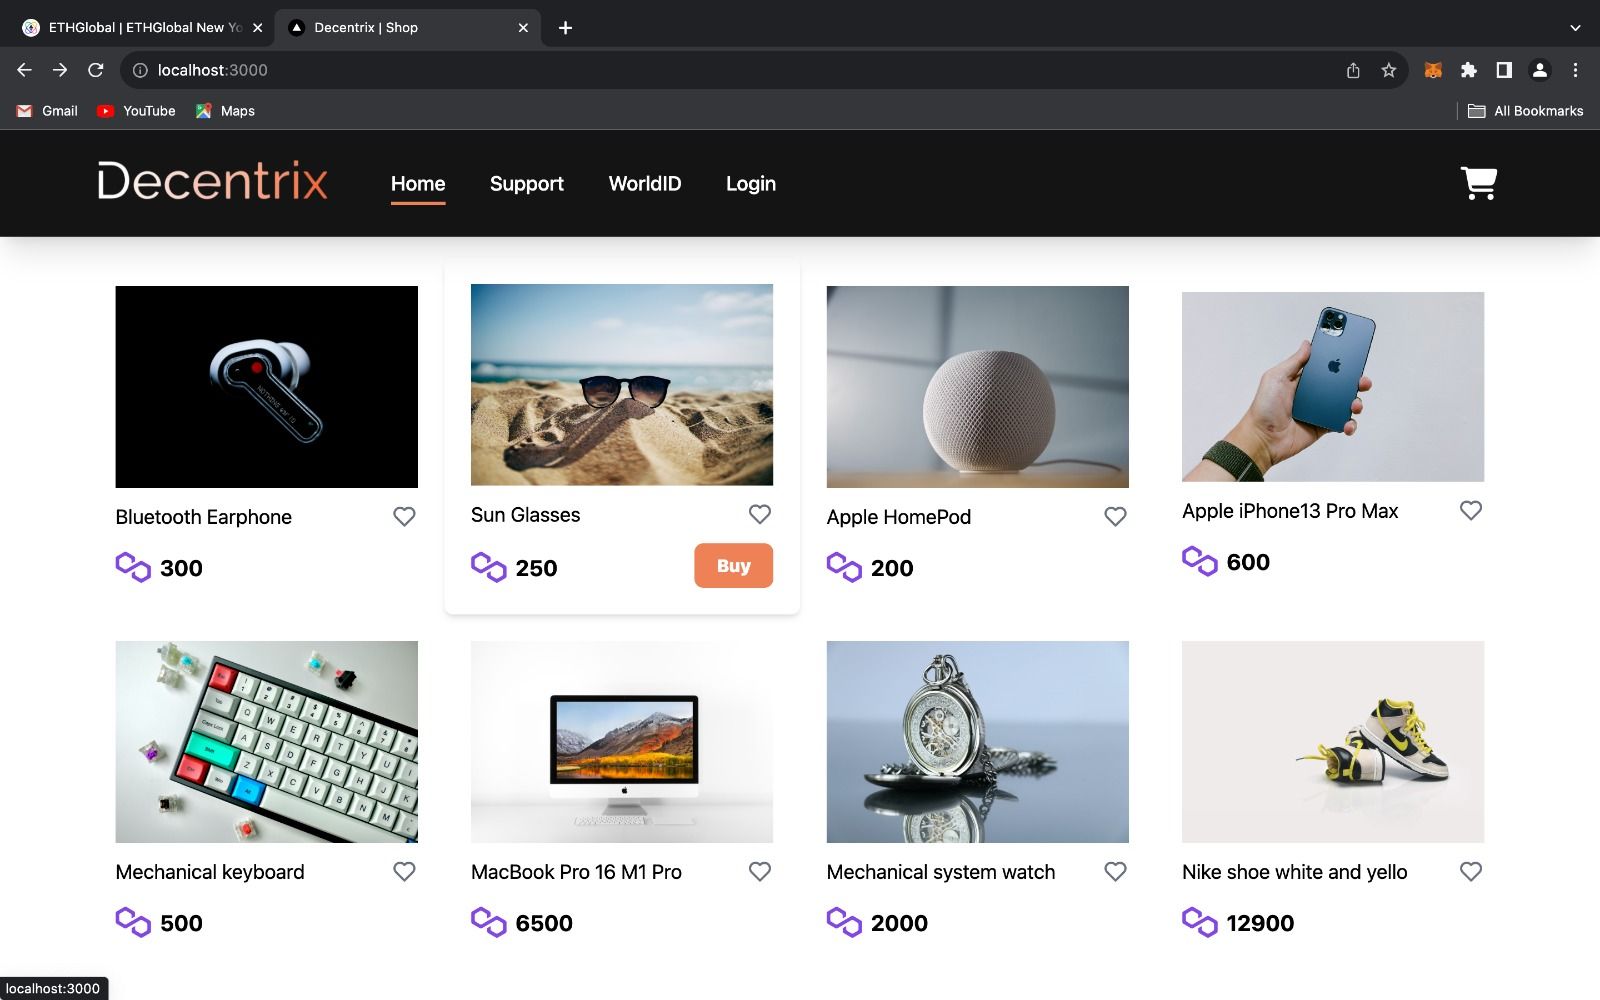Image resolution: width=1600 pixels, height=1000 pixels.
Task: Select the MacBook Pro 16 M1 Pro title
Action: (x=576, y=872)
